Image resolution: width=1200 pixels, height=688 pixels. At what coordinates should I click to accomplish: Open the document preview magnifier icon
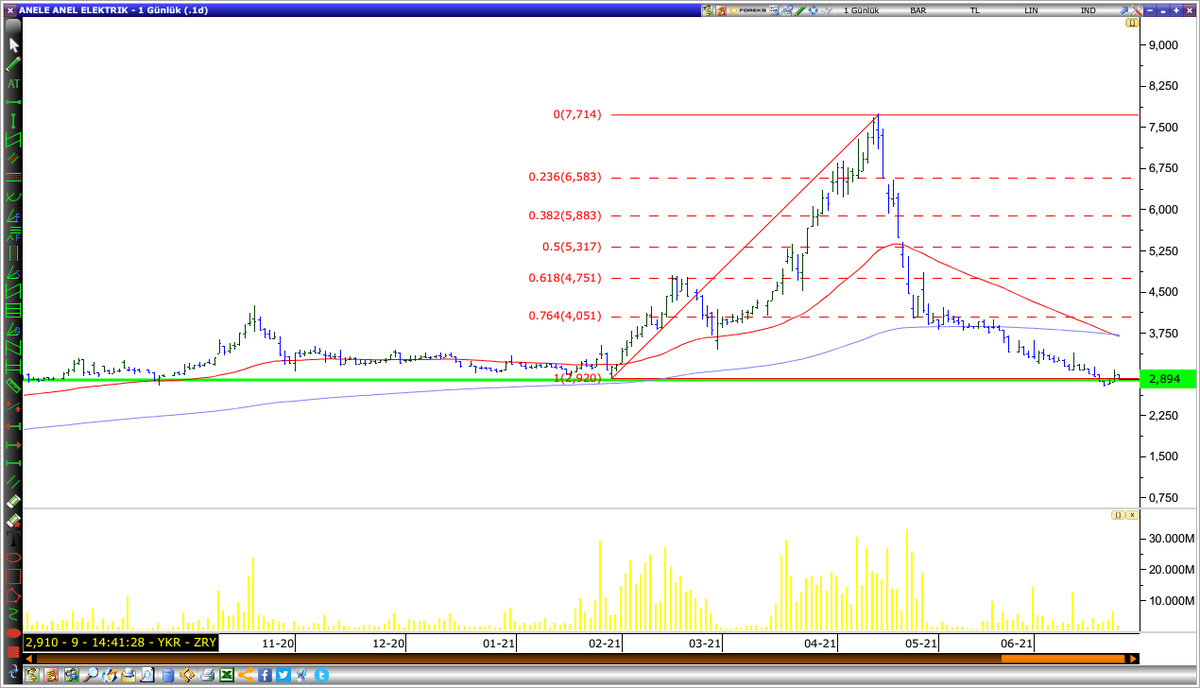coord(148,675)
